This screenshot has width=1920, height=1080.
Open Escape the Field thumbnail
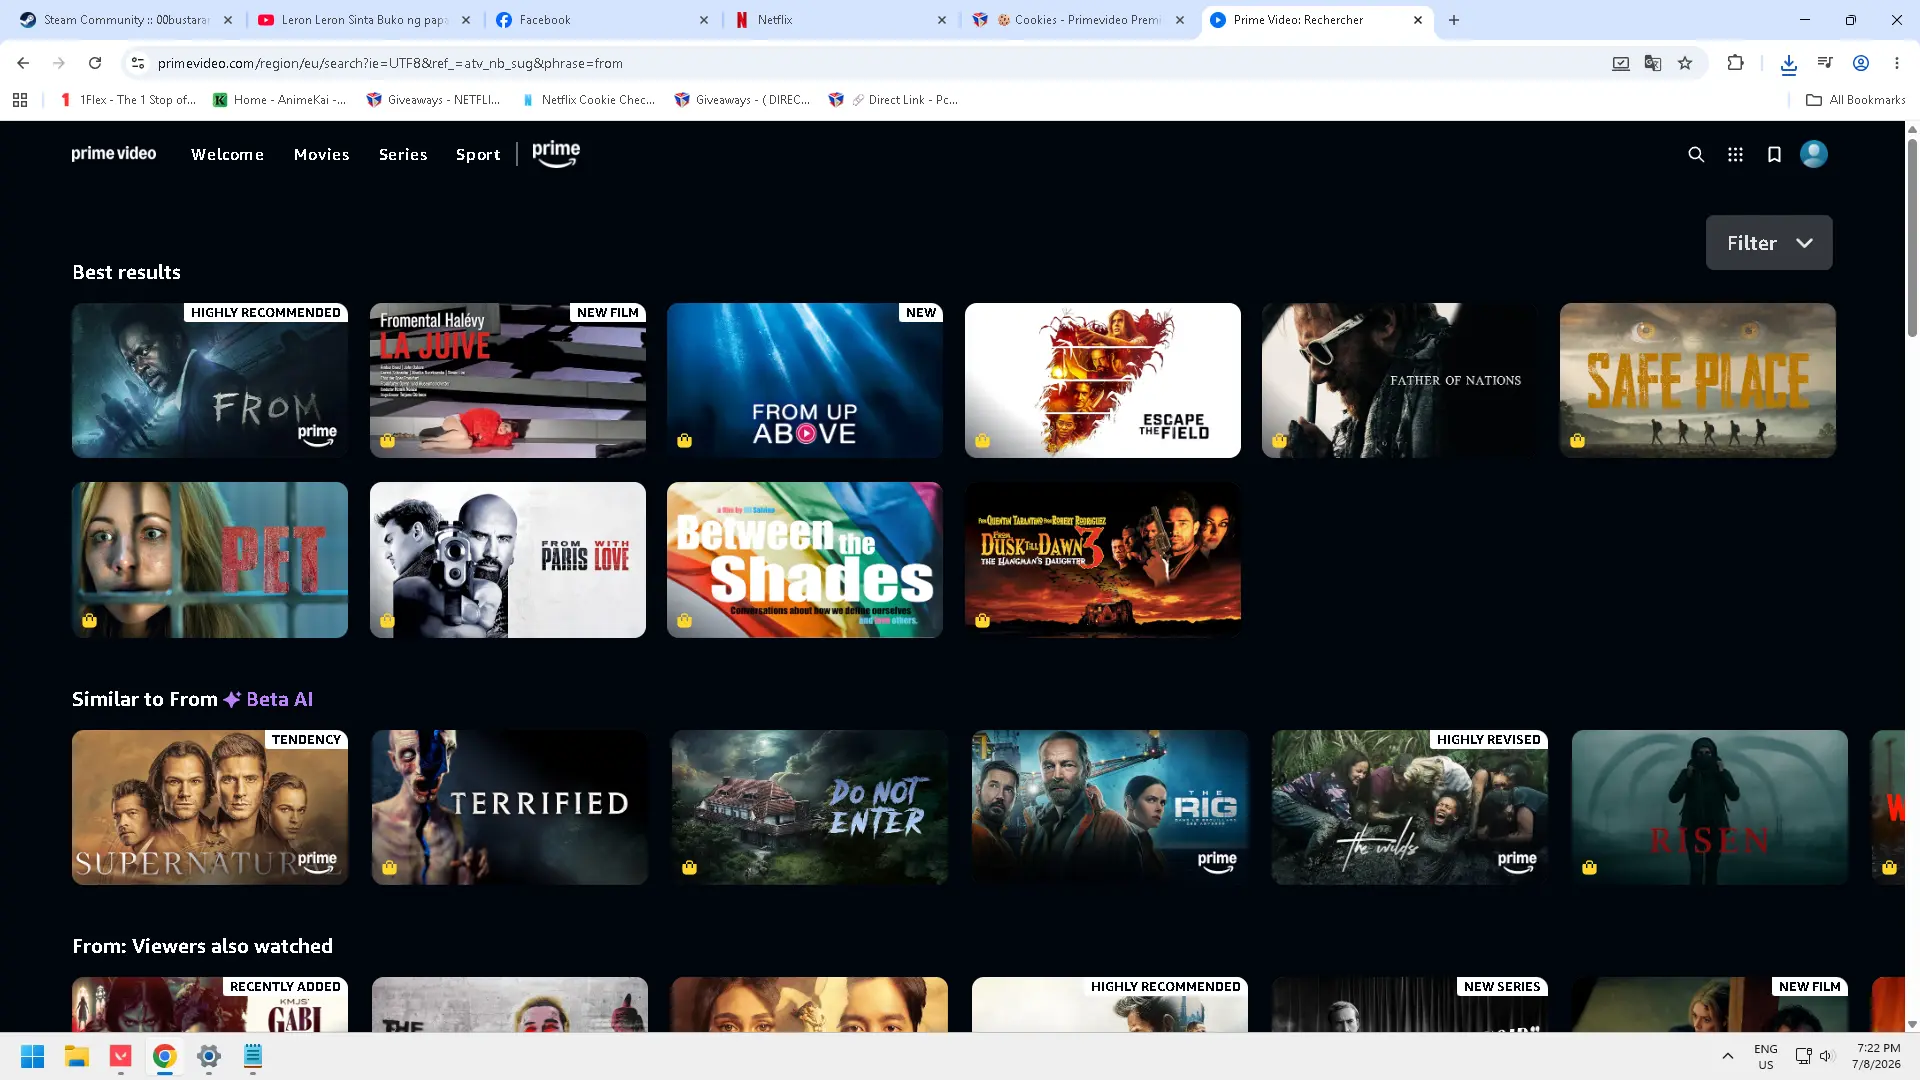(x=1103, y=381)
